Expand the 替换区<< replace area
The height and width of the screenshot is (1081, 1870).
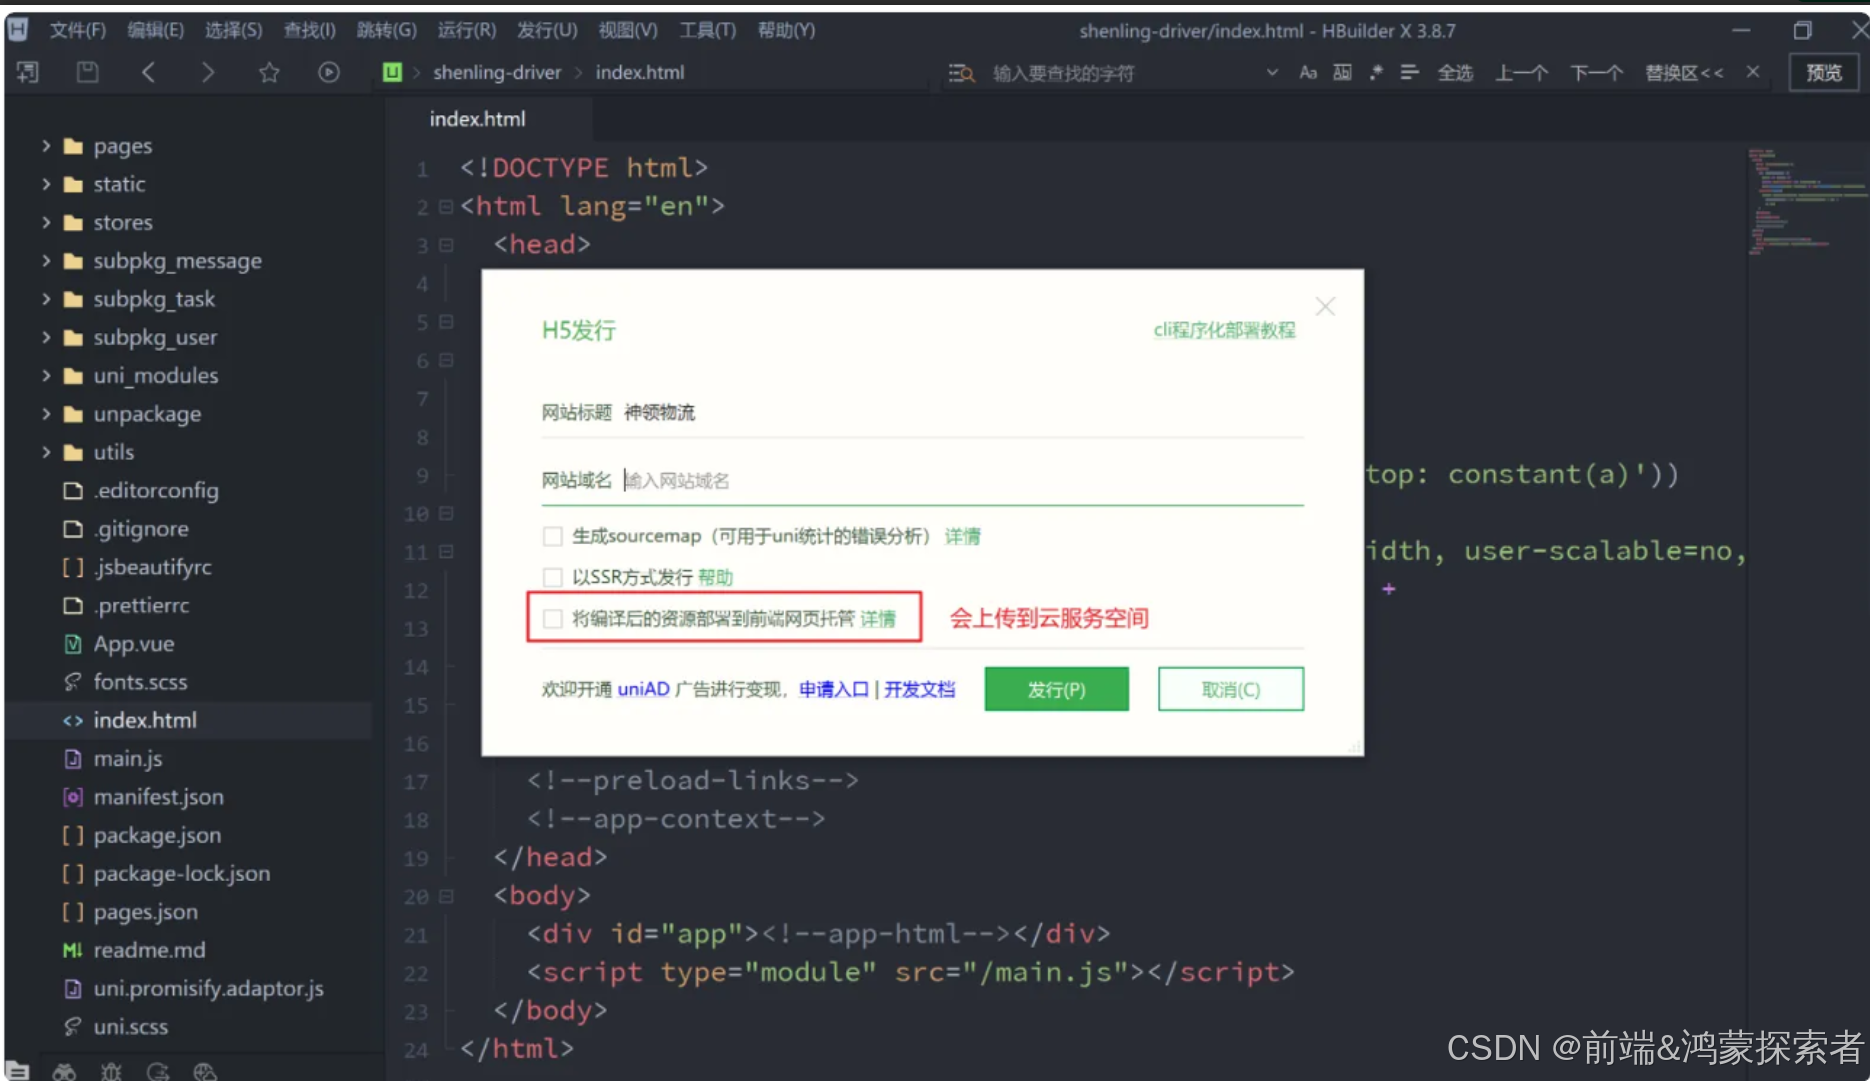[1684, 73]
